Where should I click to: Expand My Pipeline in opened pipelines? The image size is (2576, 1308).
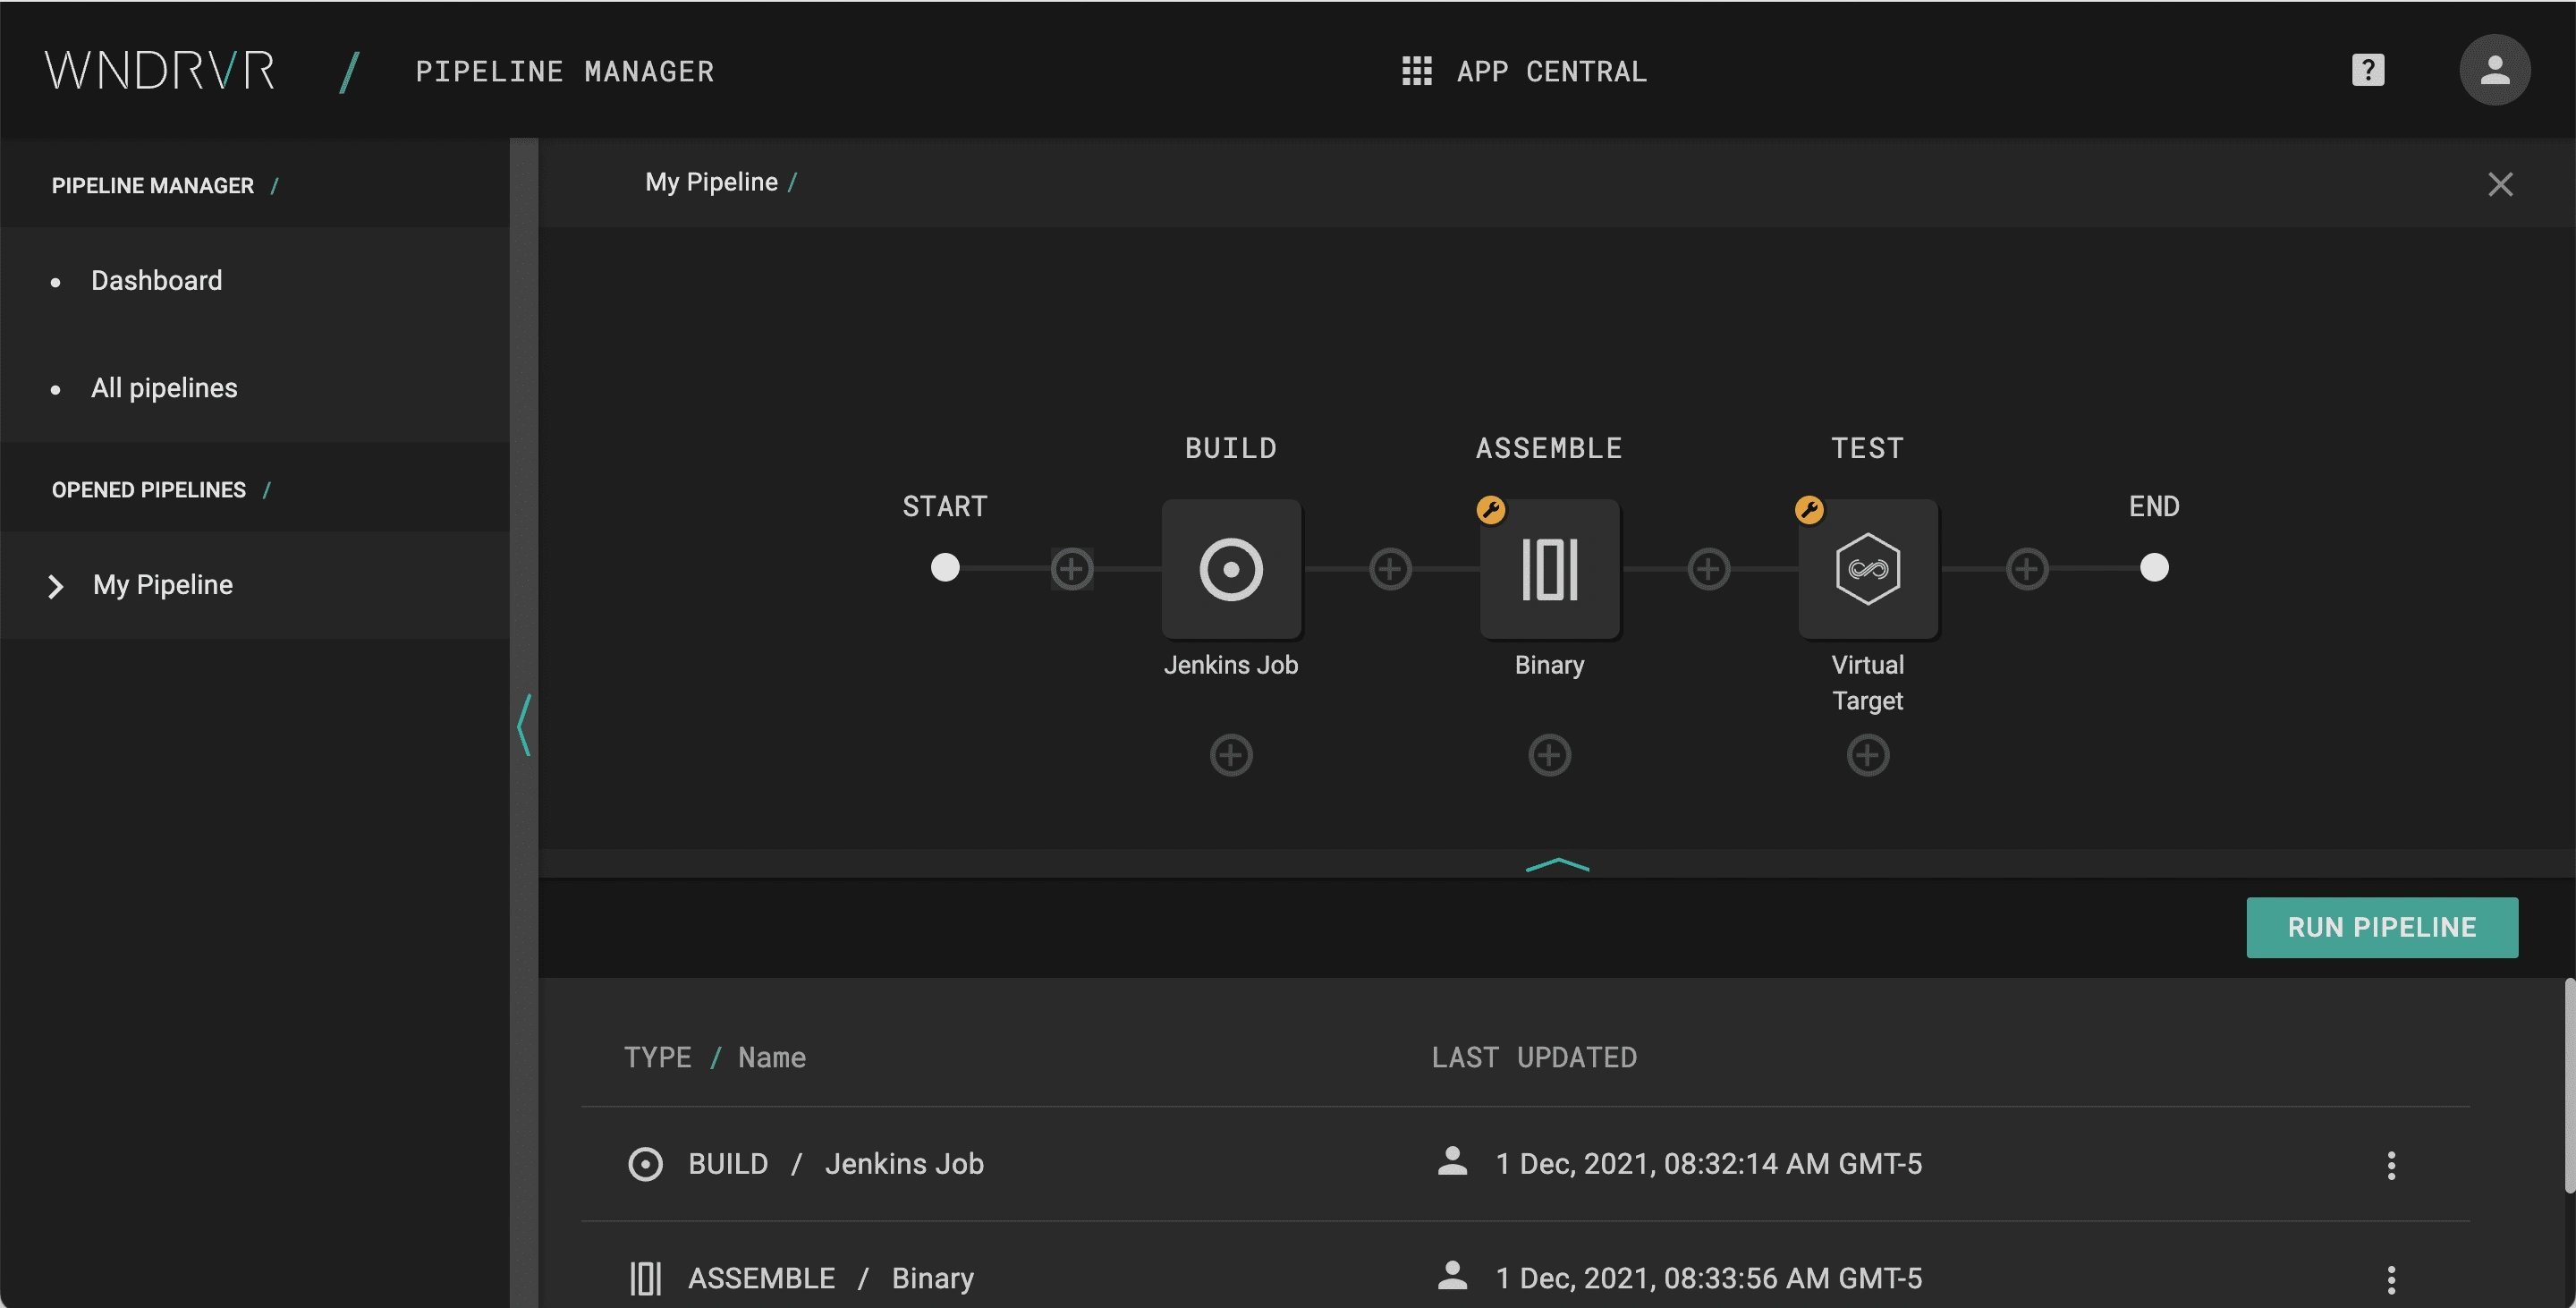point(56,586)
